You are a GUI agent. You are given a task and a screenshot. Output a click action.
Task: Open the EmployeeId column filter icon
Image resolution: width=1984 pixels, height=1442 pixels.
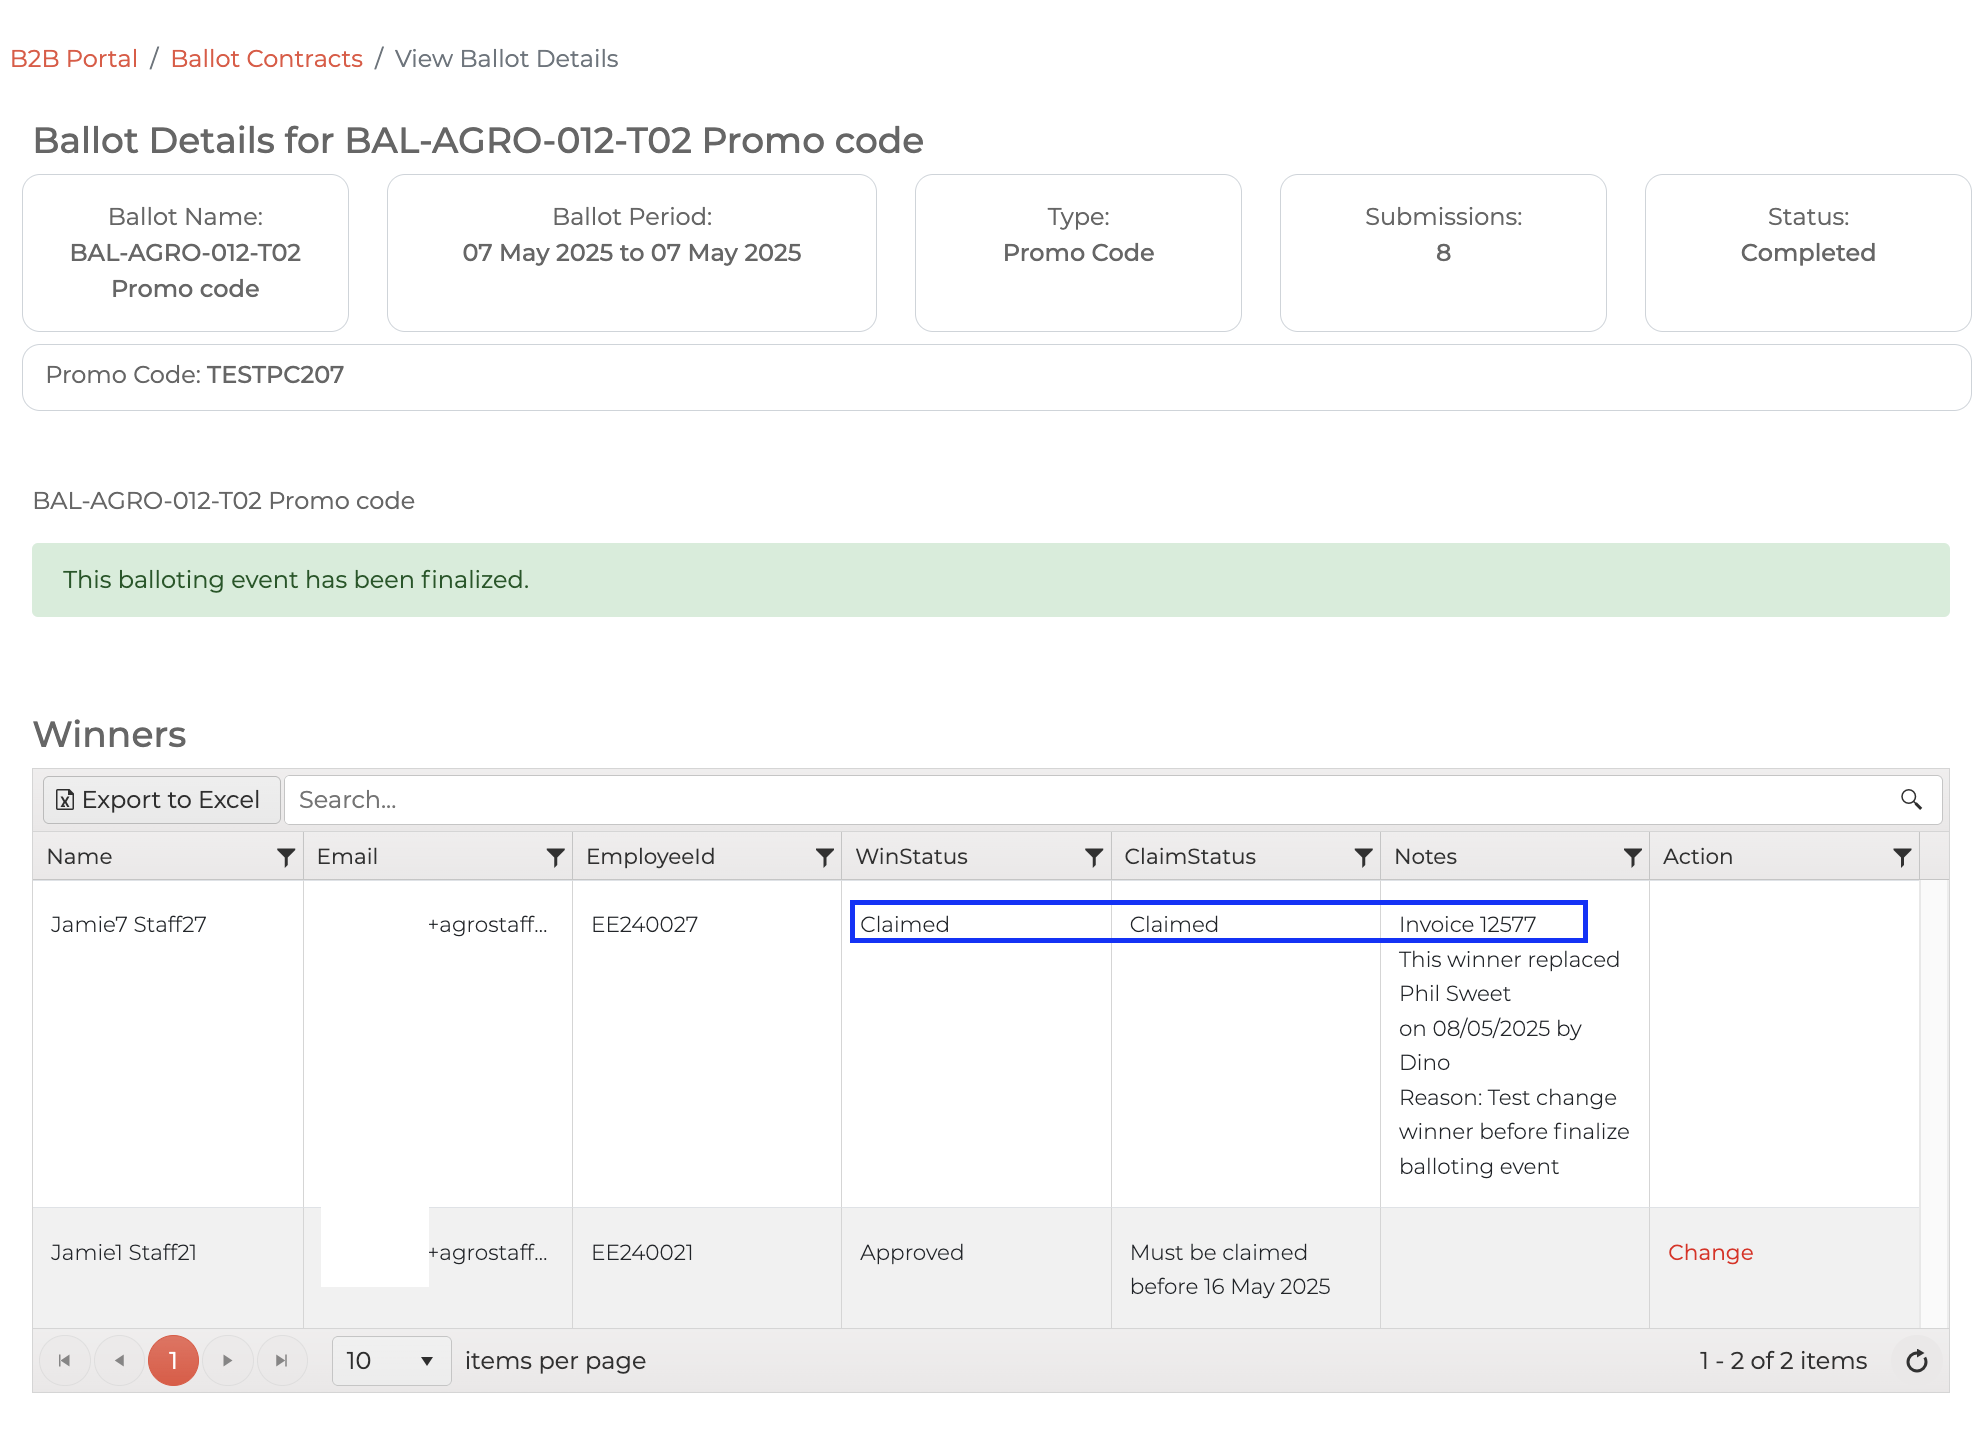pyautogui.click(x=824, y=857)
